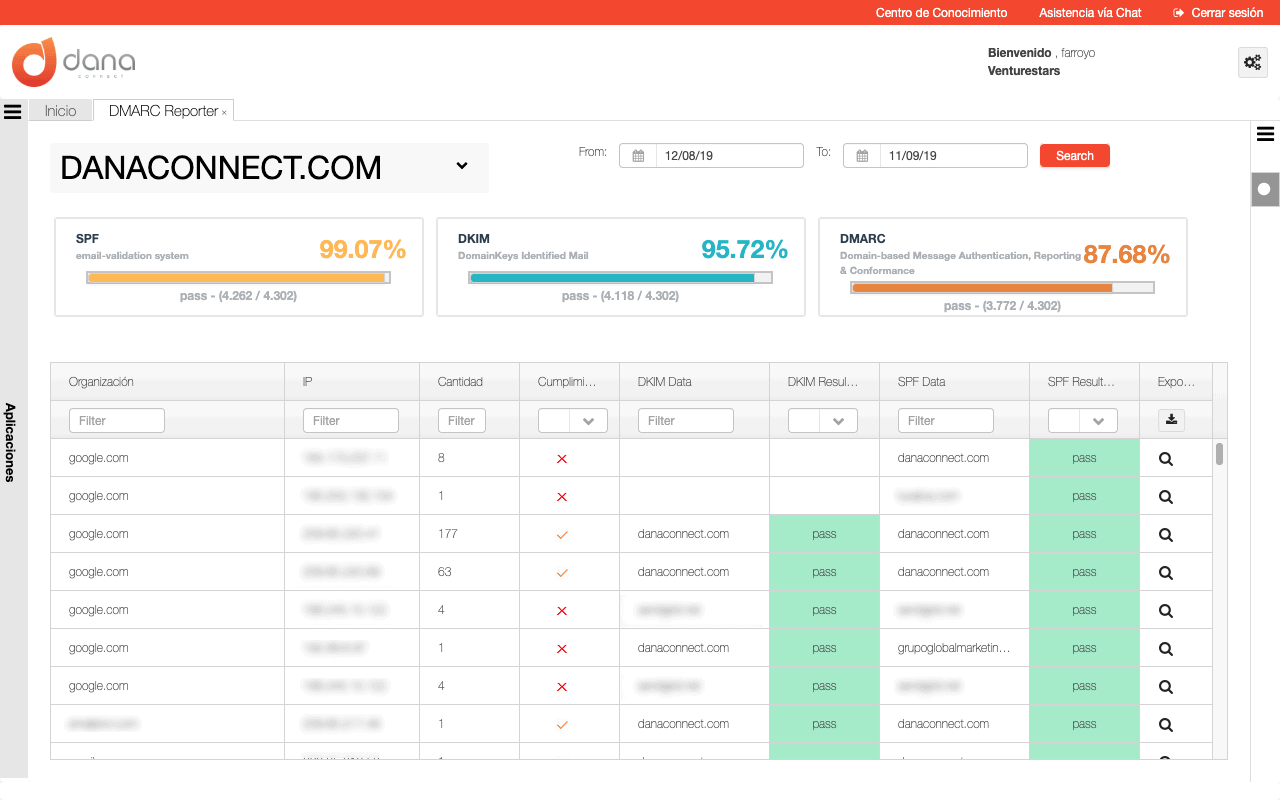Open the right-side hamburger menu
Image resolution: width=1281 pixels, height=800 pixels.
tap(1265, 134)
